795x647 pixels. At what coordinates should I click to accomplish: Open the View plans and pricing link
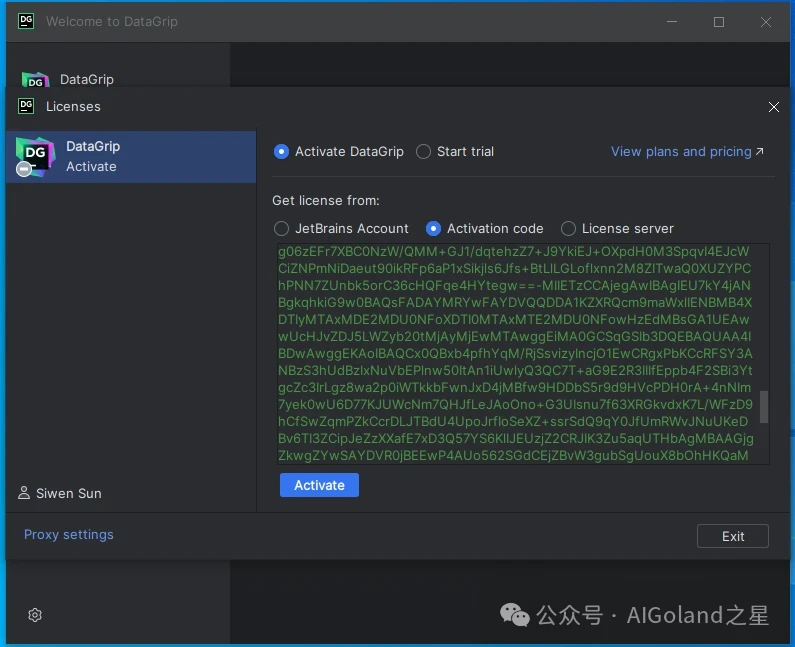point(686,152)
